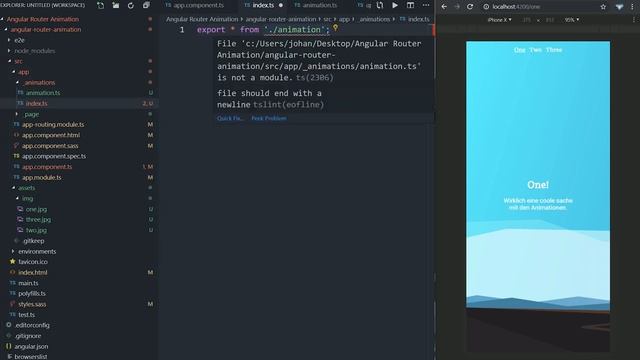Screen dimensions: 640x360
Task: Select index.ts under _animations in tree
Action: (x=36, y=103)
